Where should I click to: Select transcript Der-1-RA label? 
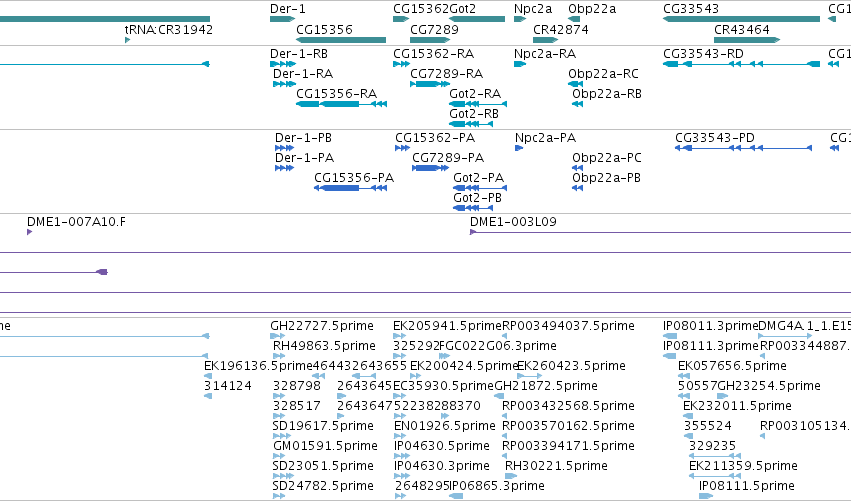303,74
